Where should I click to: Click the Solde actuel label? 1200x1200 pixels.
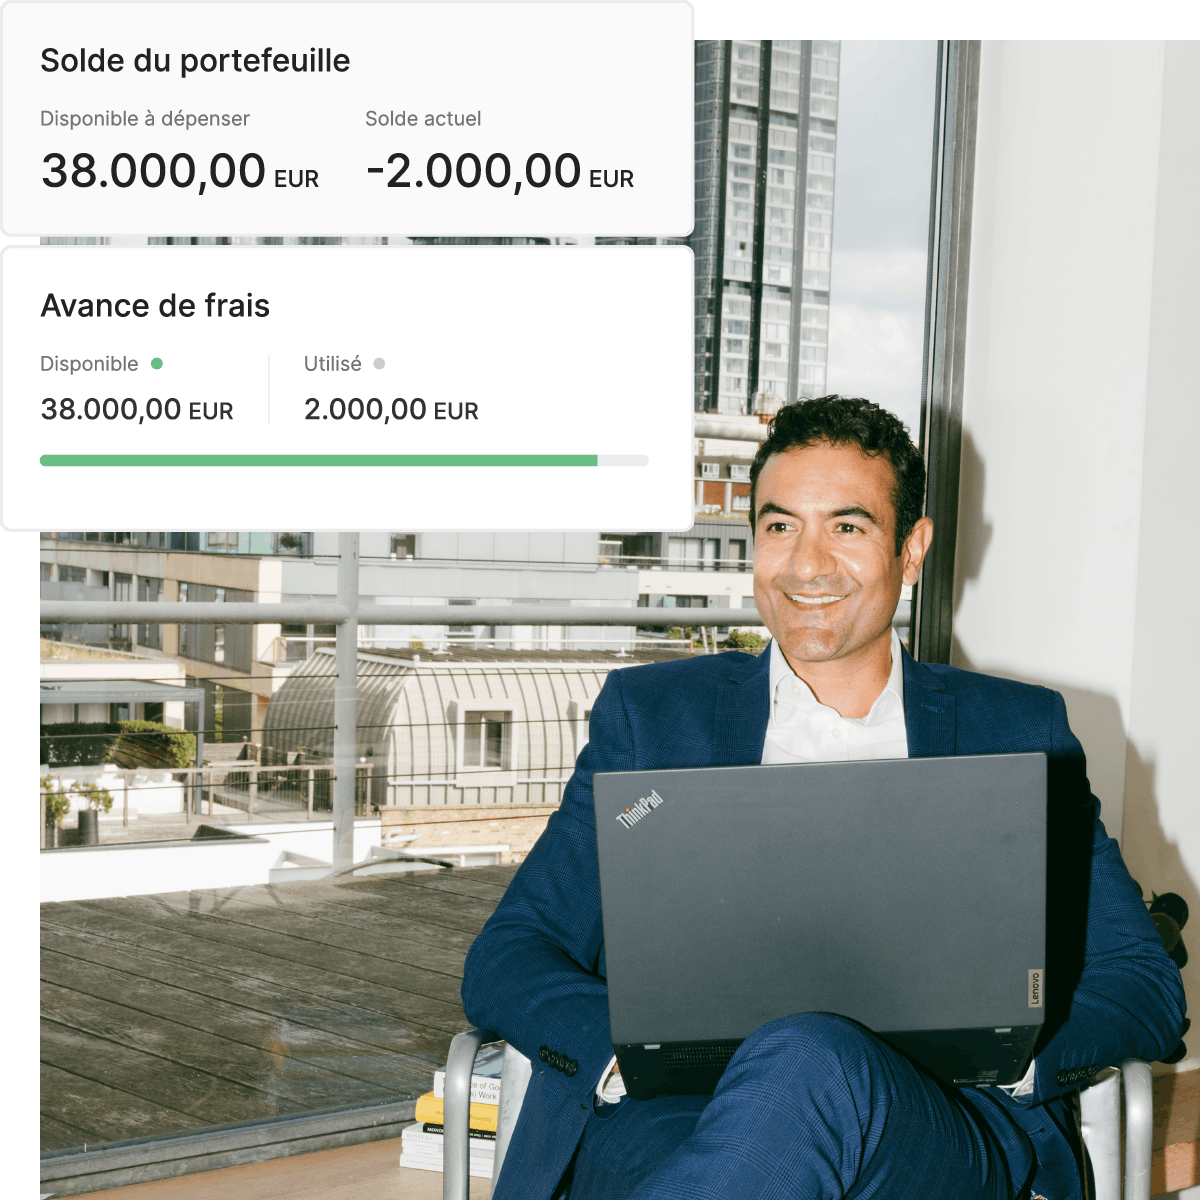[x=423, y=119]
